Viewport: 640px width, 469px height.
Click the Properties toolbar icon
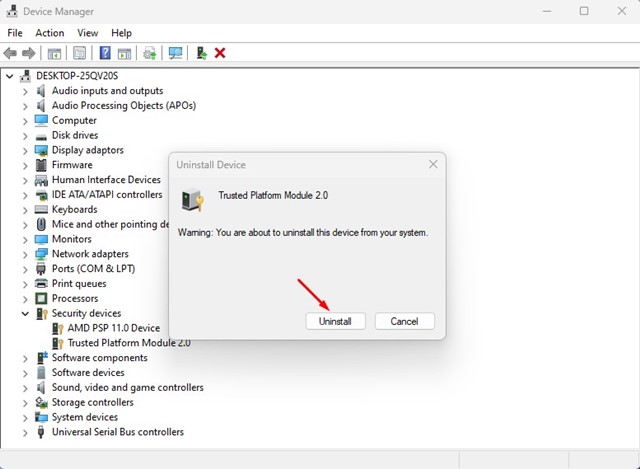(x=79, y=53)
